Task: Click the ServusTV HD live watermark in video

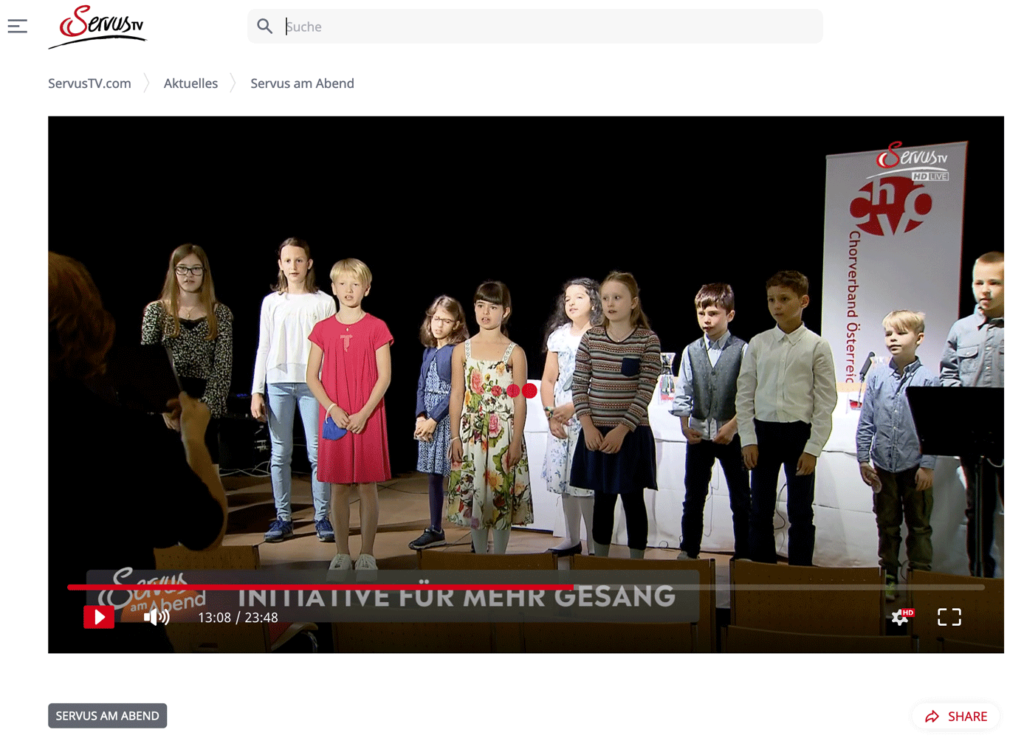Action: [x=912, y=161]
